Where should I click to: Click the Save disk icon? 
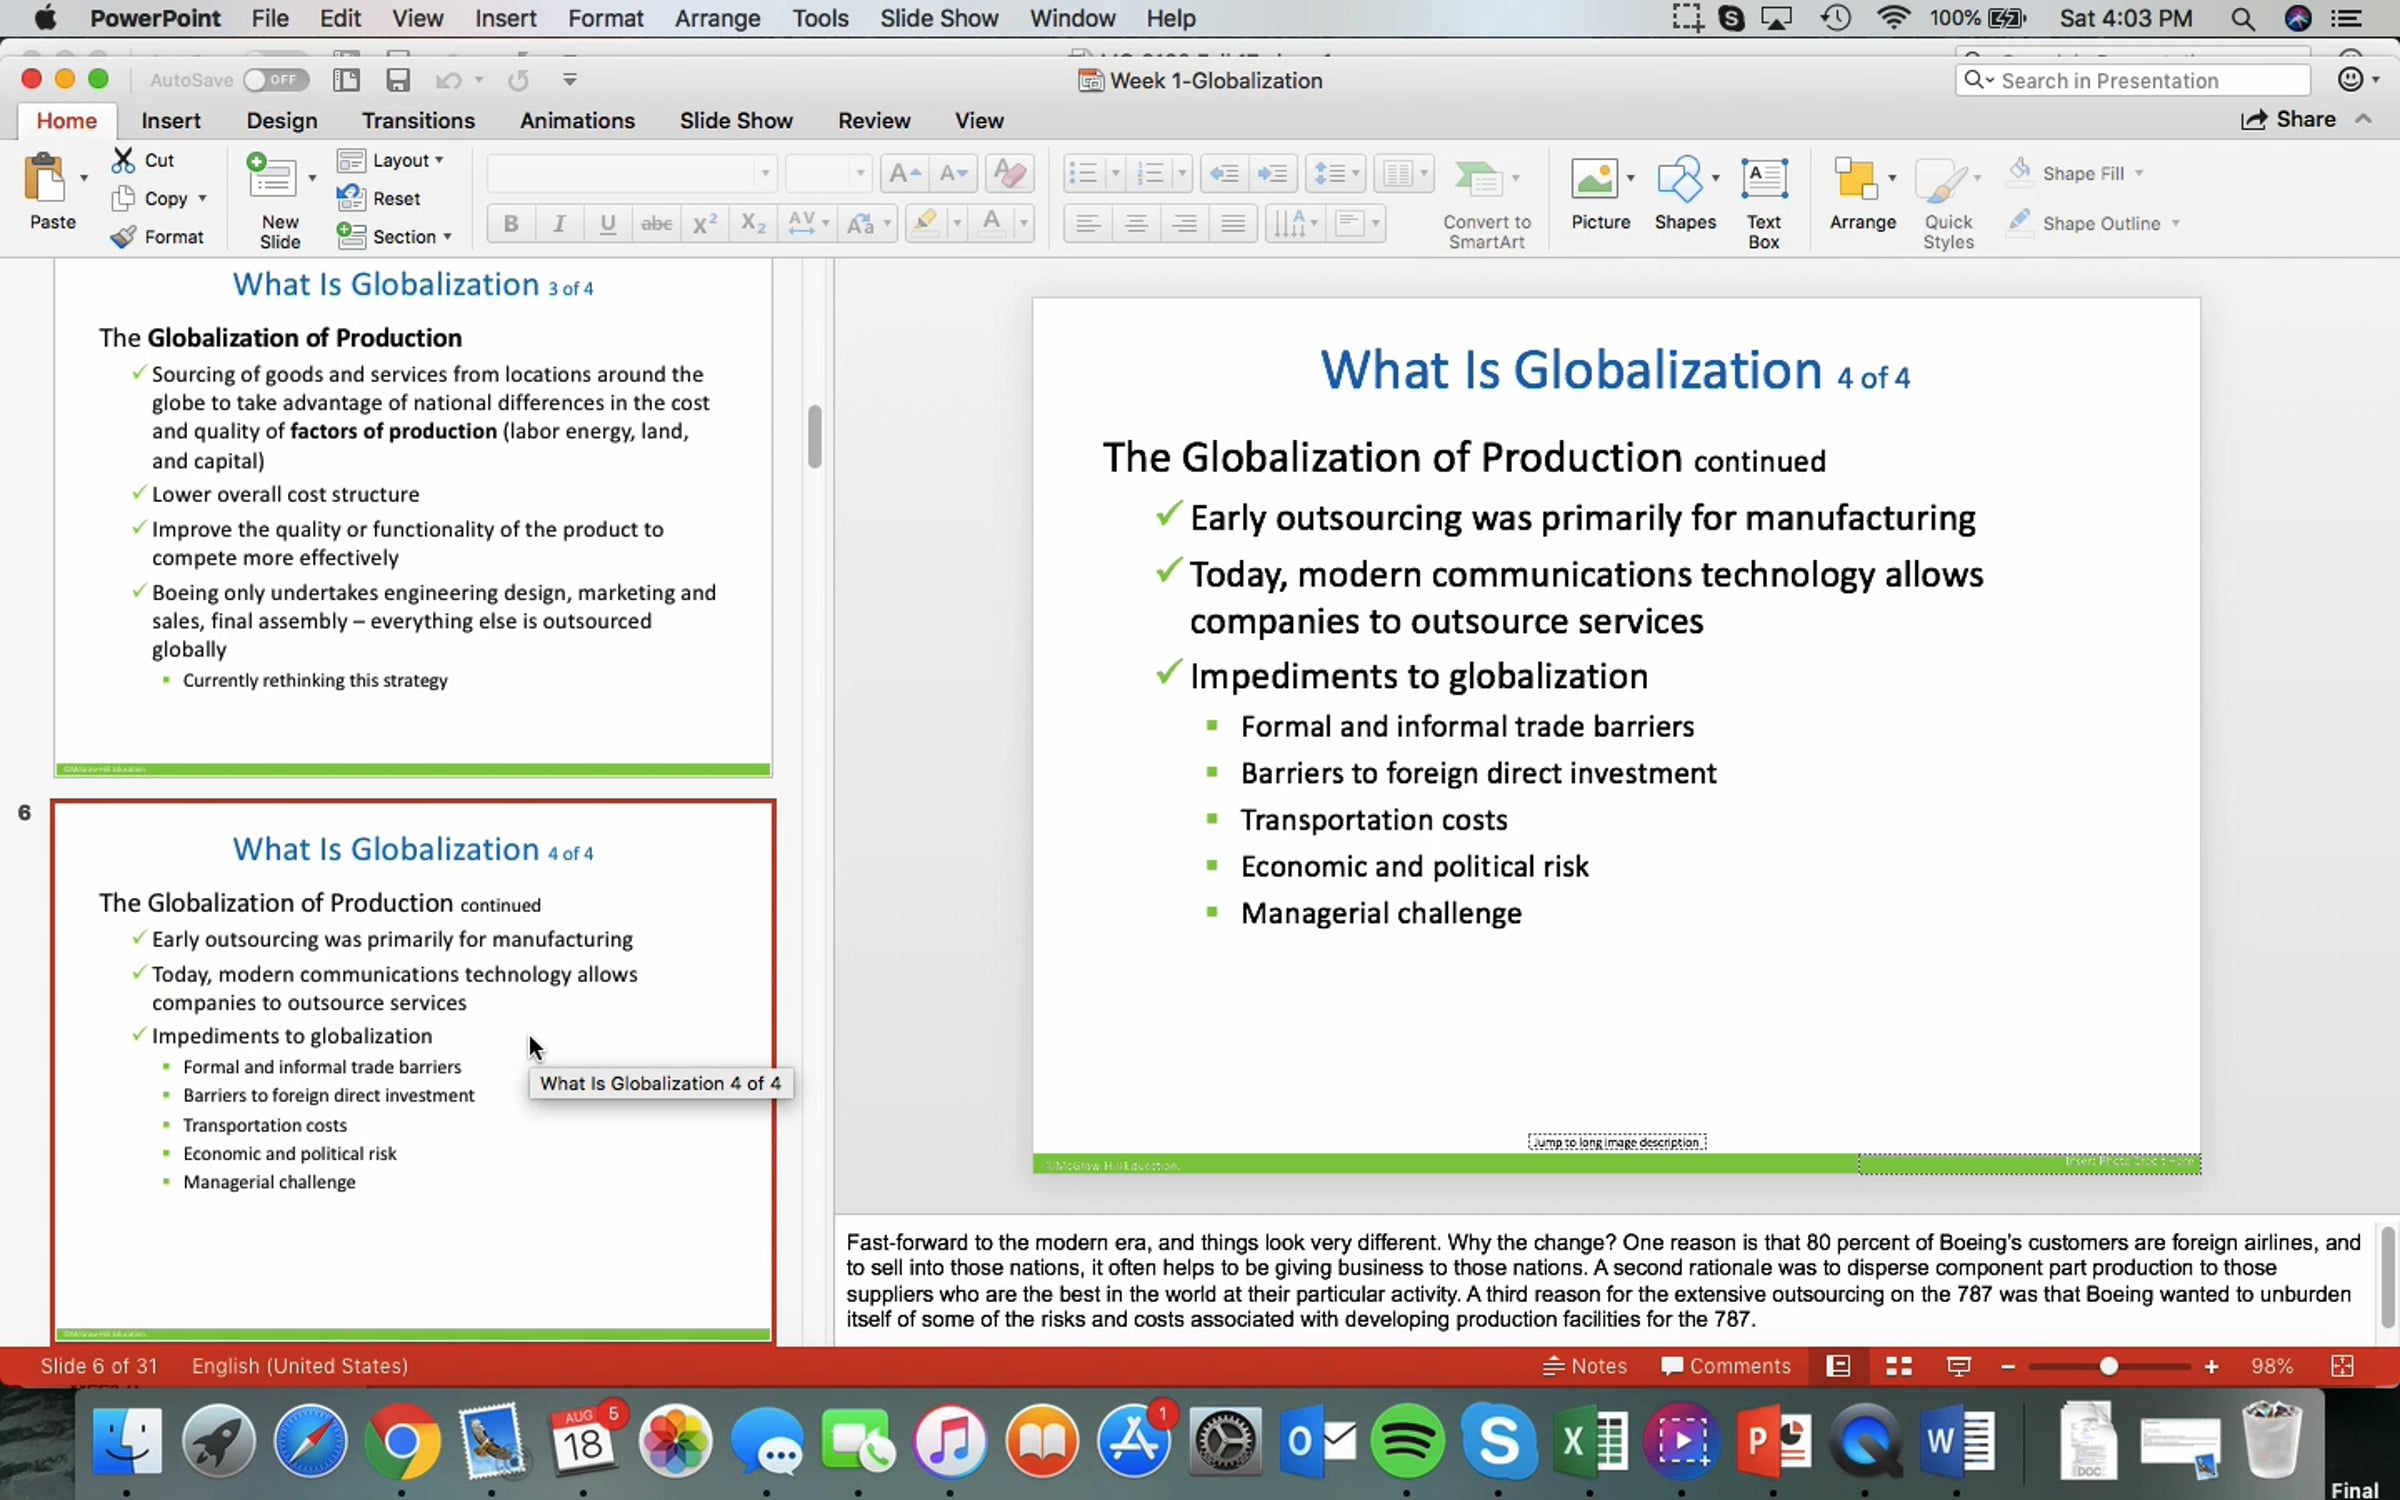398,80
